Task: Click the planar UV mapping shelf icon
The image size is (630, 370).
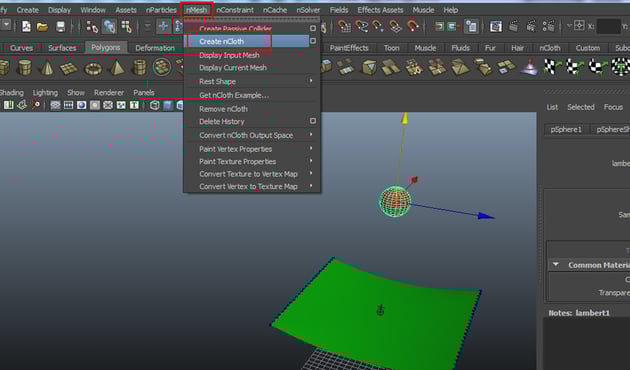Action: tap(552, 67)
